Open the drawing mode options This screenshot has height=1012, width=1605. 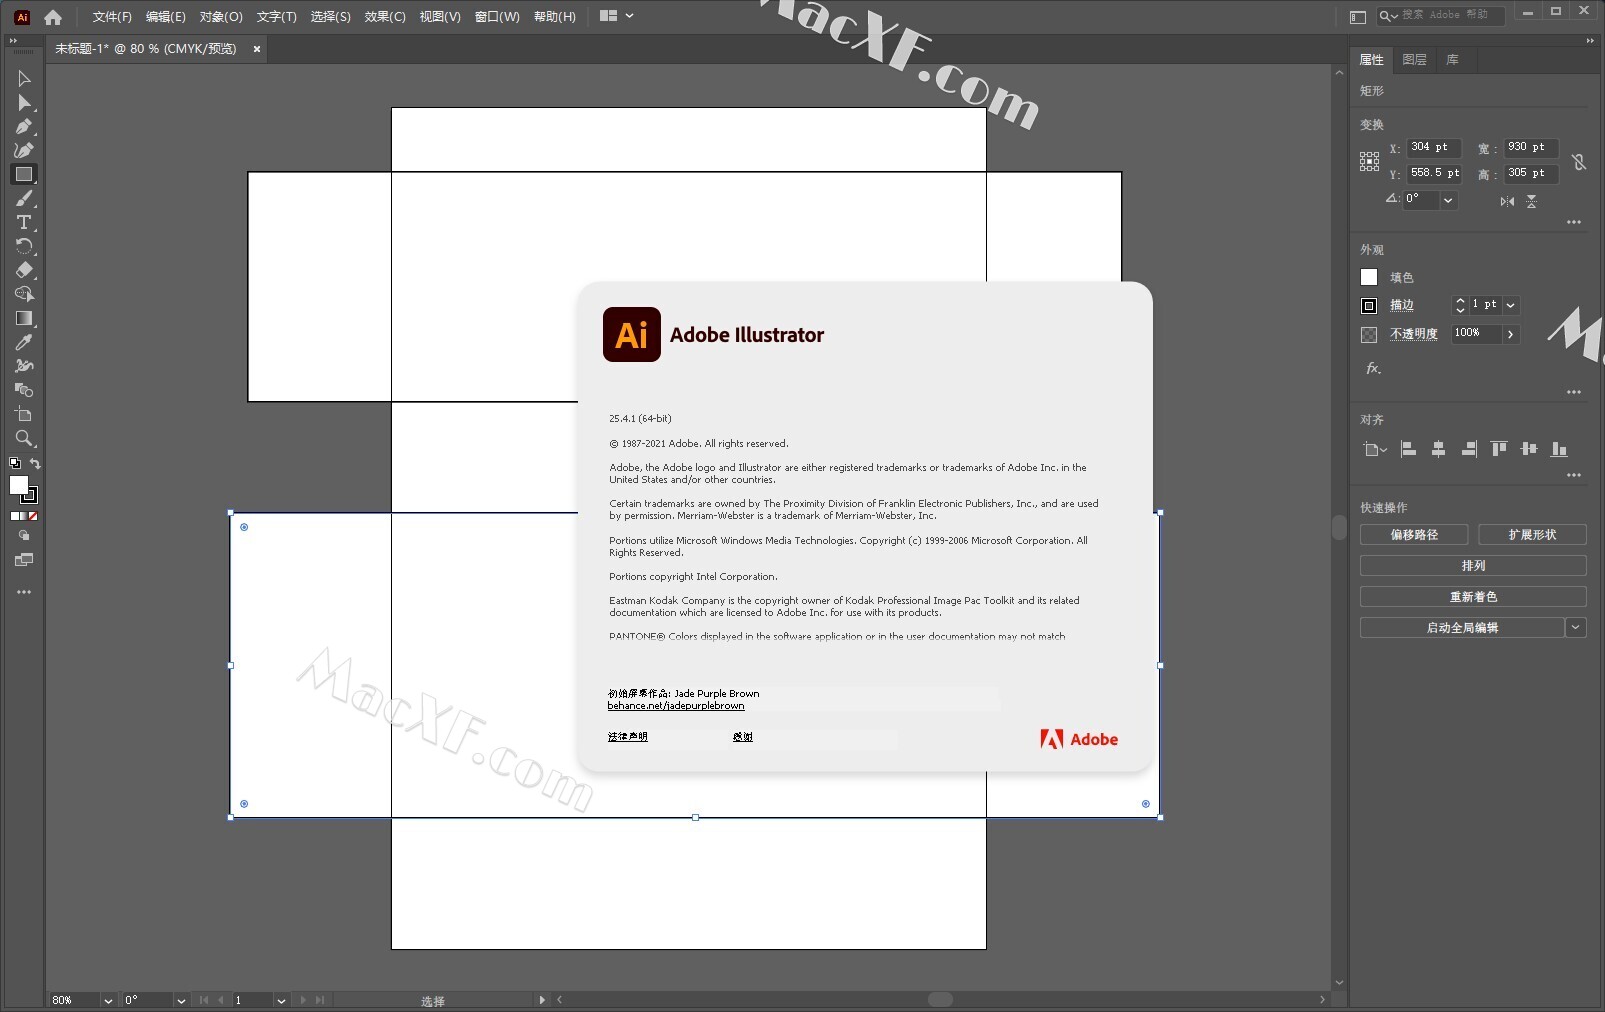24,536
